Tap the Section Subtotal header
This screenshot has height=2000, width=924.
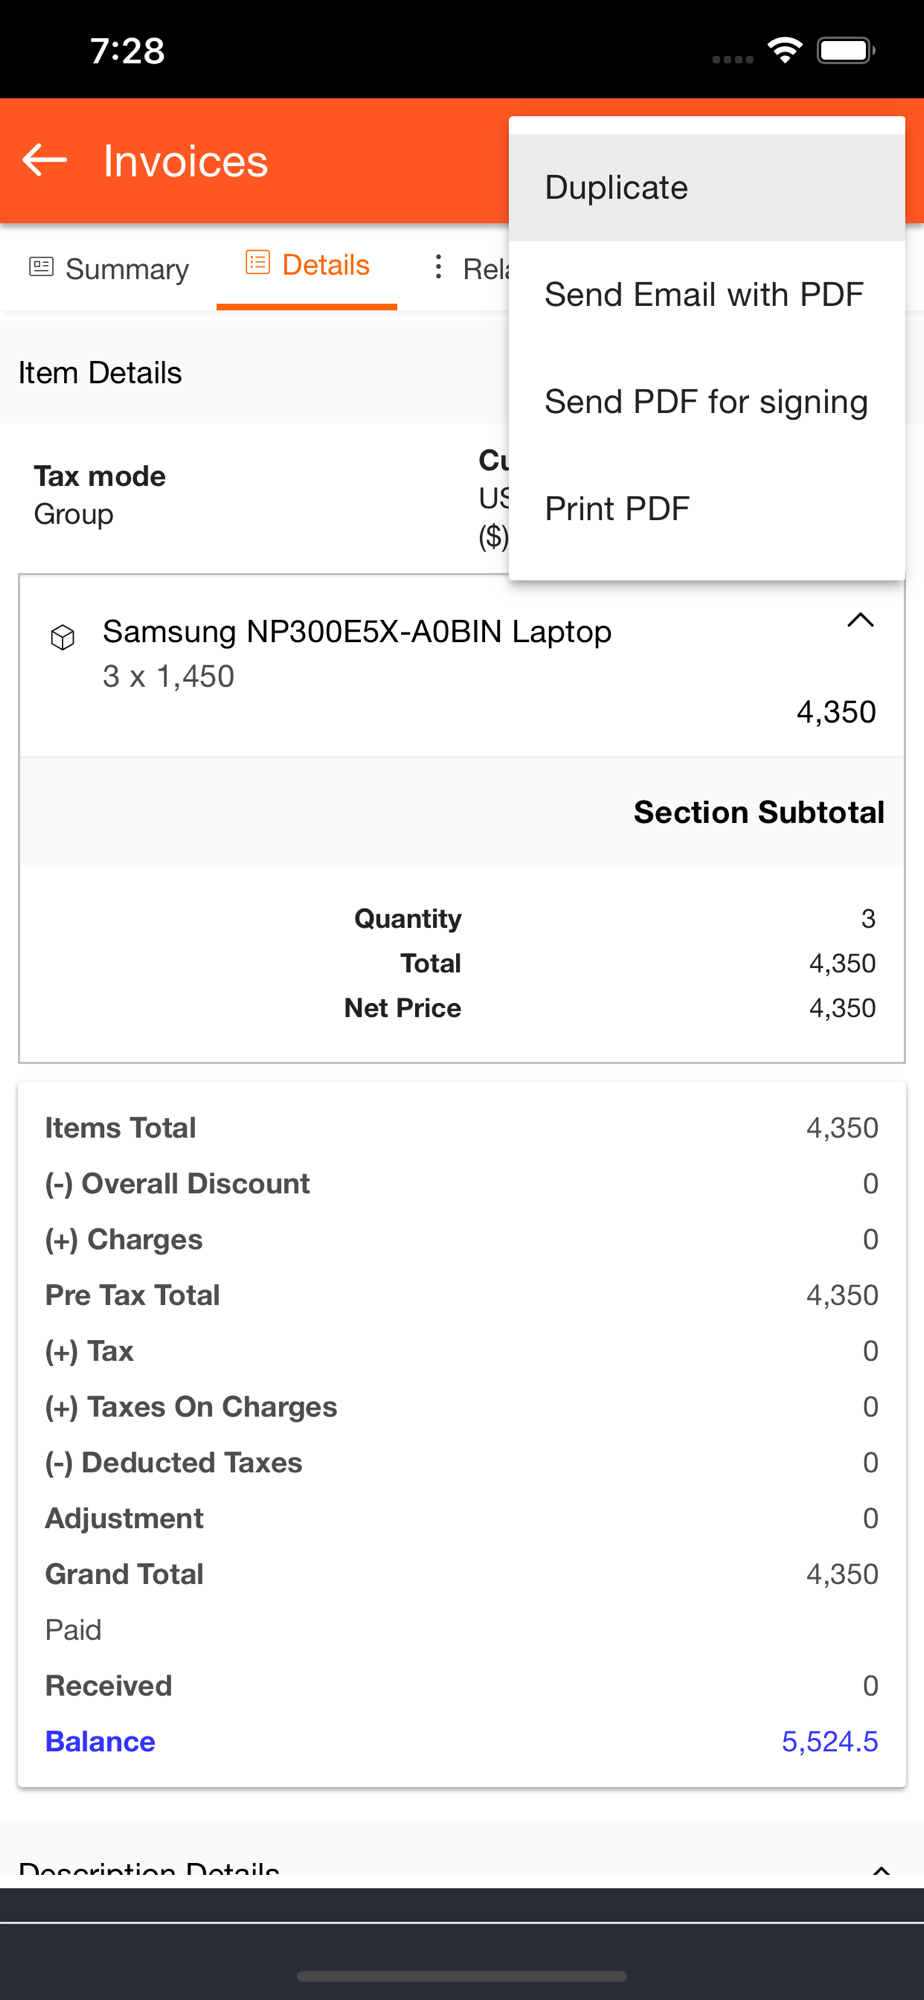[758, 812]
